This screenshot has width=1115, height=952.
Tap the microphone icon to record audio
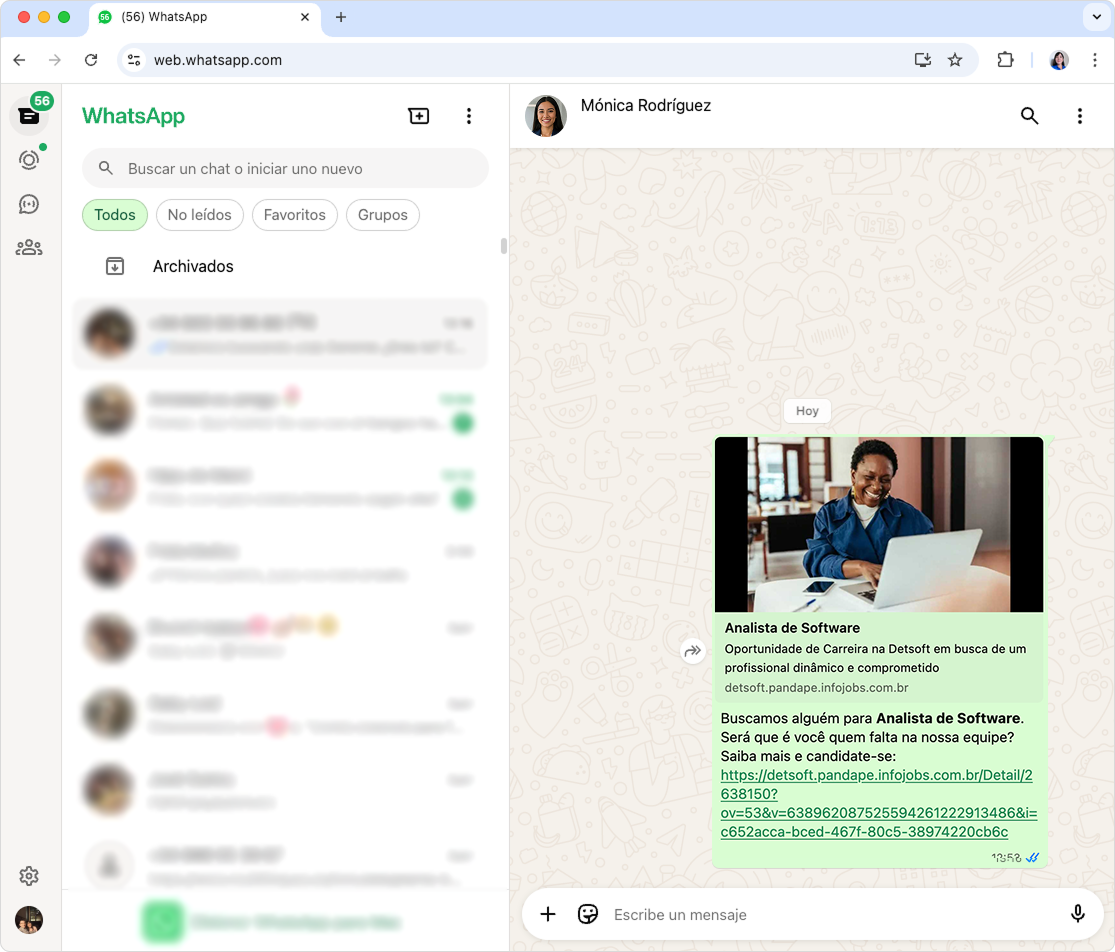(x=1078, y=914)
